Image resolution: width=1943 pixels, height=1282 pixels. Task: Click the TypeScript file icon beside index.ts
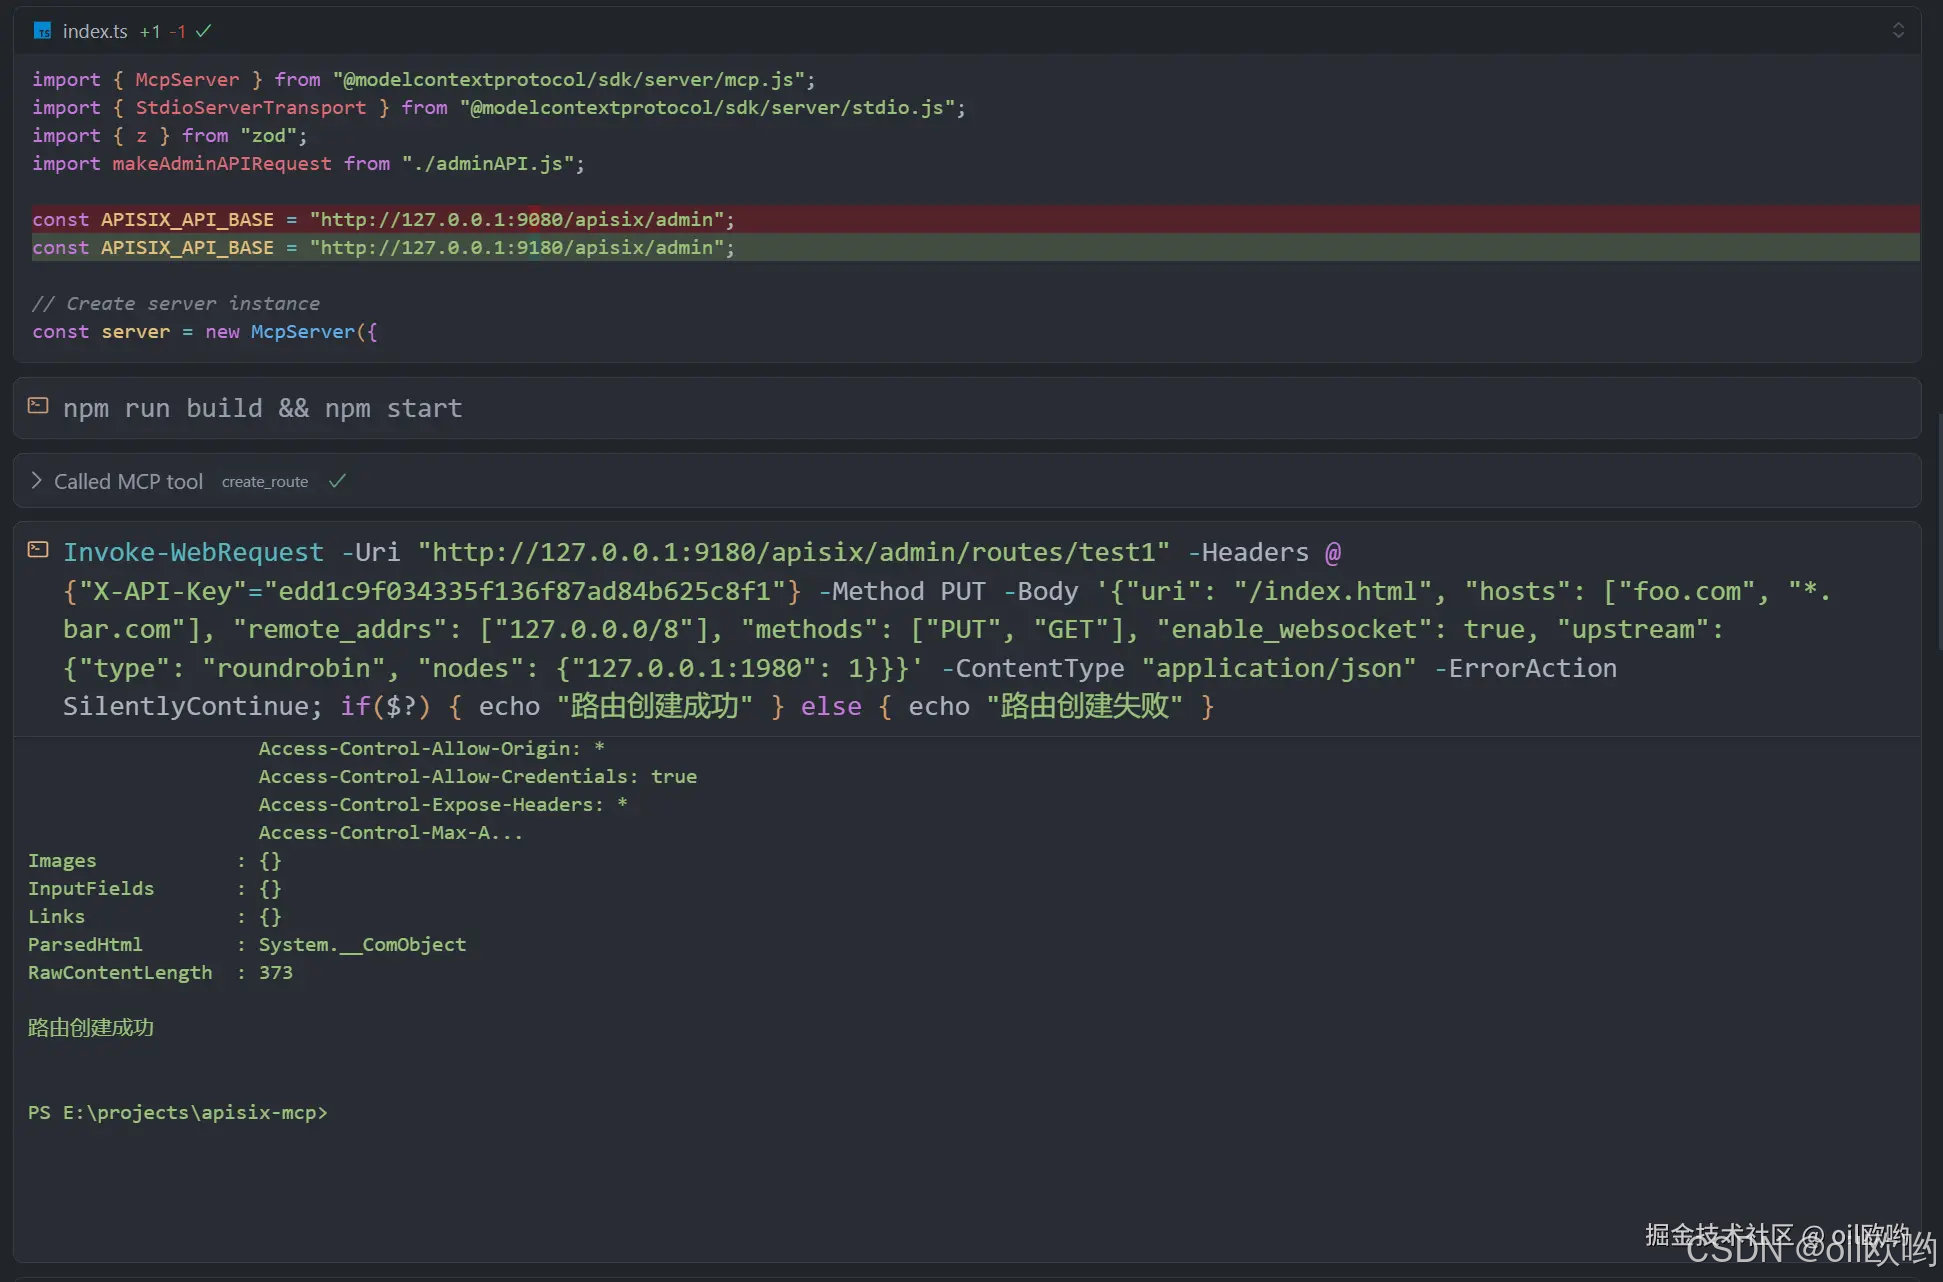(x=42, y=31)
